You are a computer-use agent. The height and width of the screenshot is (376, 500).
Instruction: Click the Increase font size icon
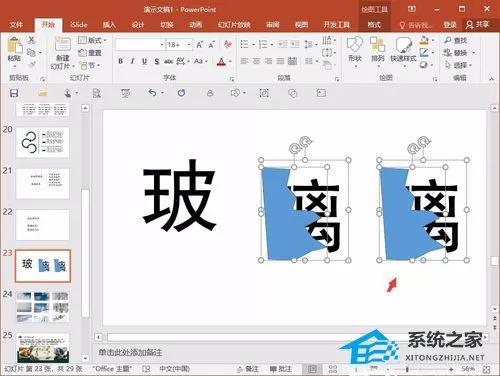coord(199,45)
